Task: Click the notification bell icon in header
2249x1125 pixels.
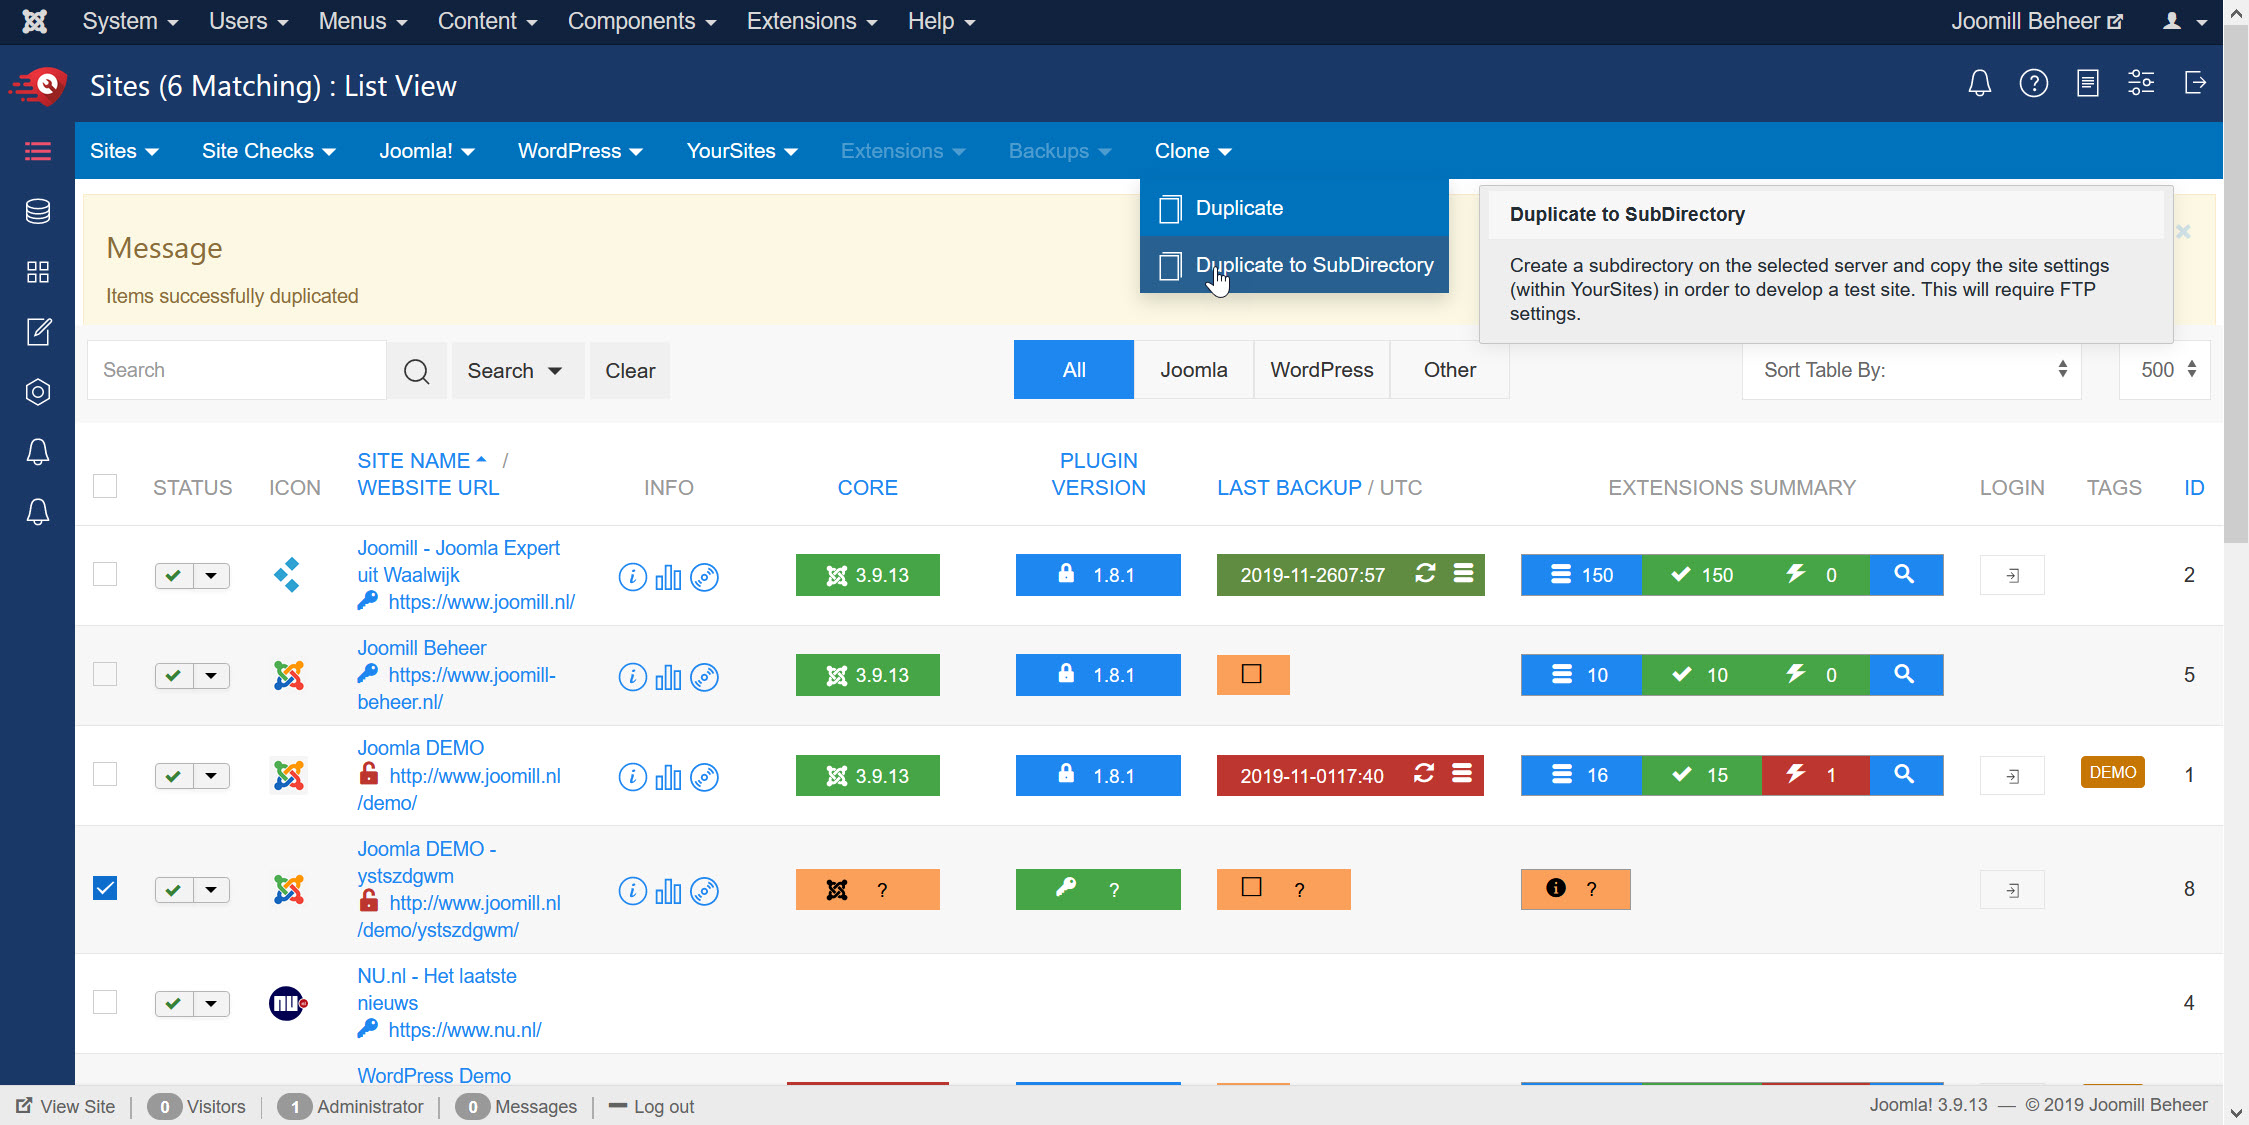Action: tap(1979, 84)
